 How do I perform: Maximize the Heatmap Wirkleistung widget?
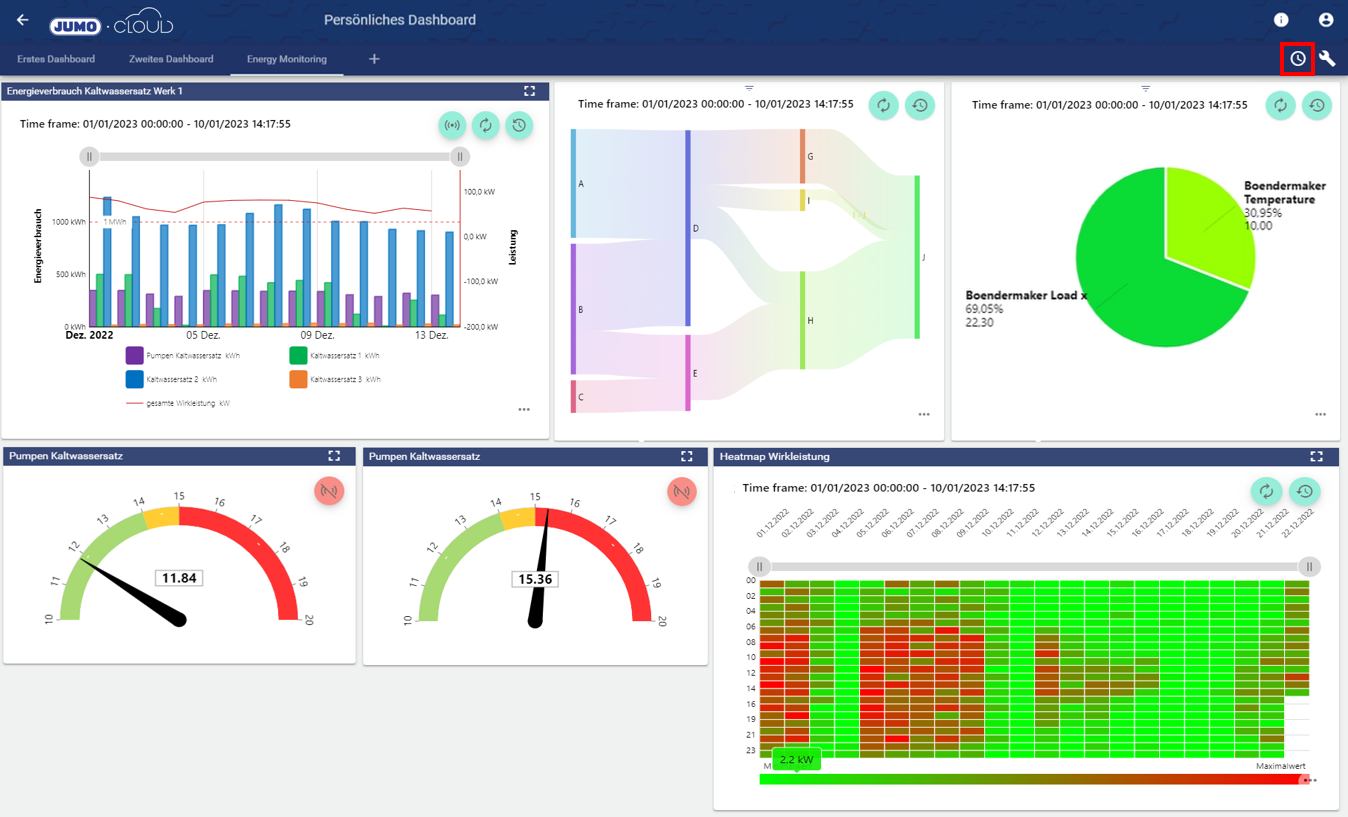1316,456
